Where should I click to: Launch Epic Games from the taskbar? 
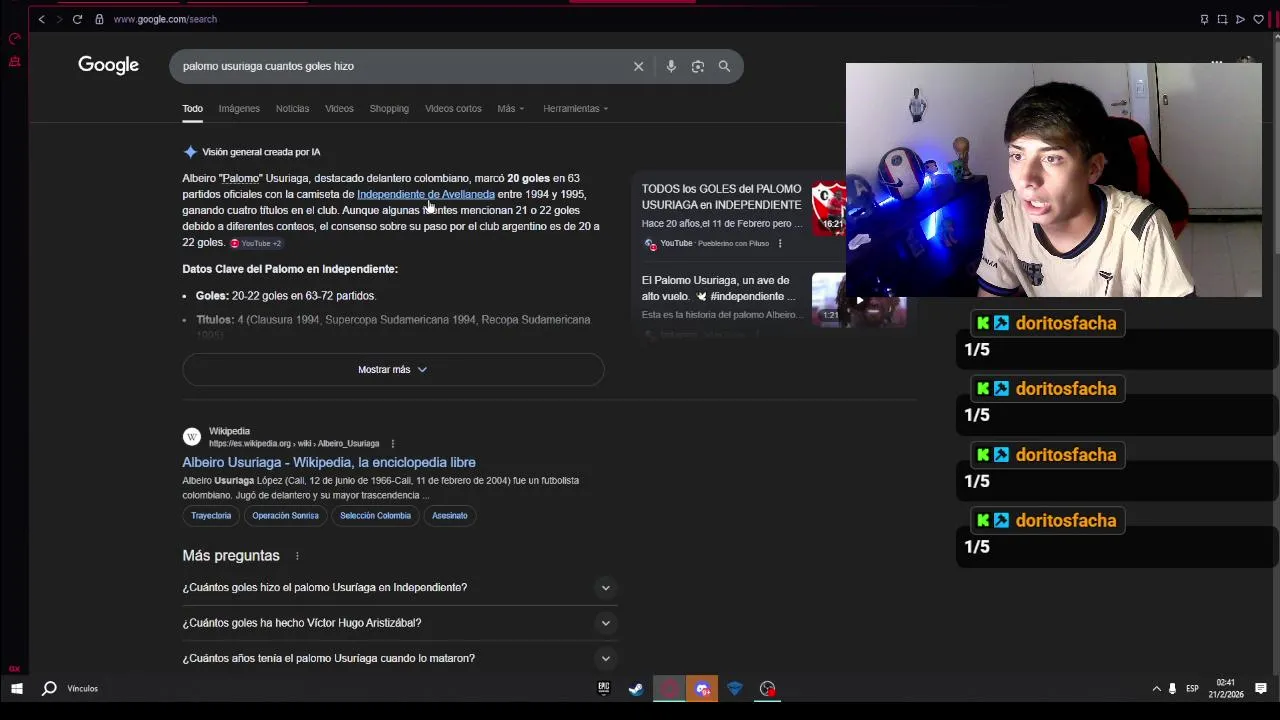pyautogui.click(x=603, y=688)
